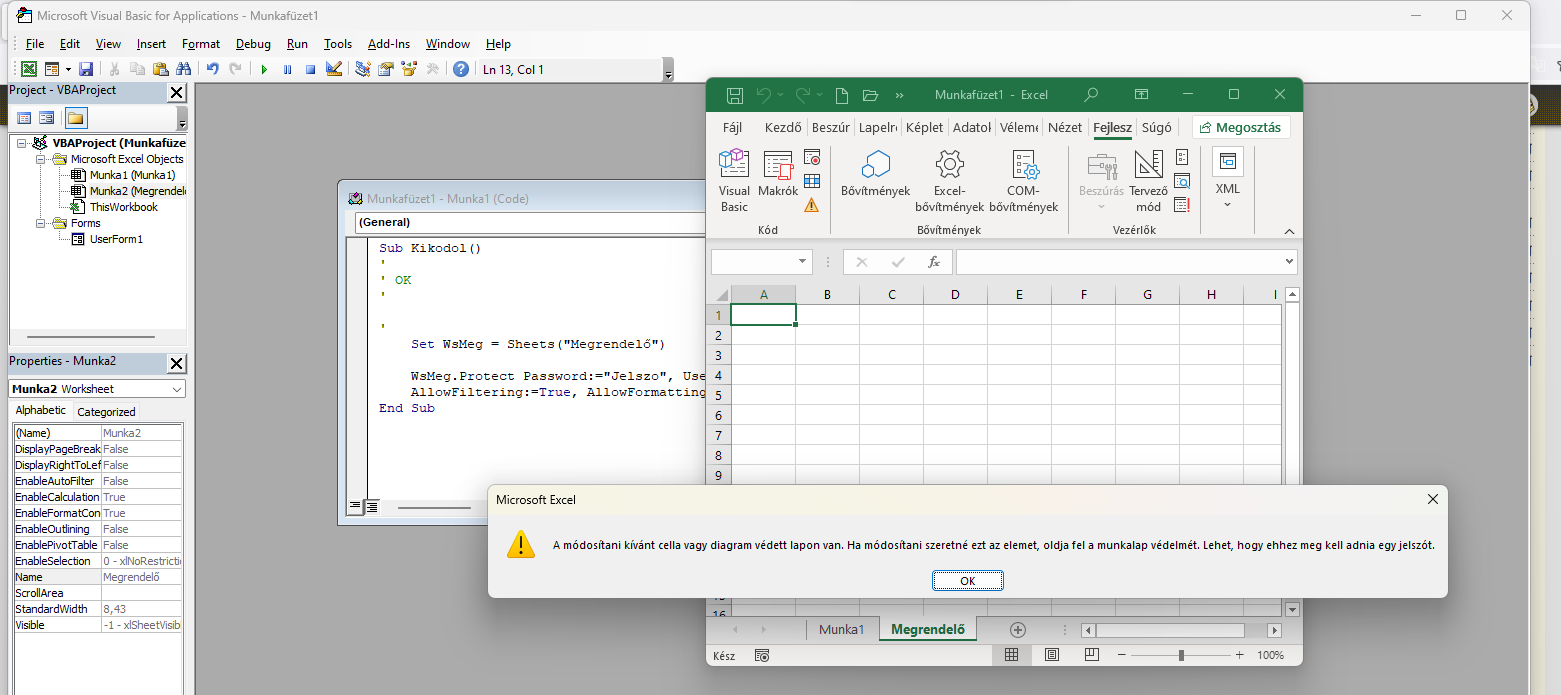Viewport: 1561px width, 695px height.
Task: Toggle Tervező mód in Vezérlők group
Action: coord(1148,181)
